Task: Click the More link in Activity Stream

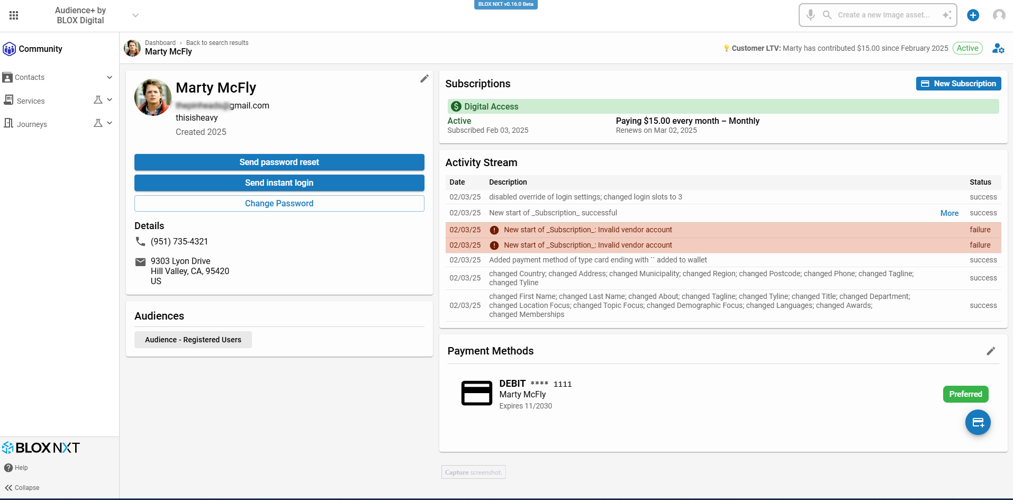Action: [949, 213]
